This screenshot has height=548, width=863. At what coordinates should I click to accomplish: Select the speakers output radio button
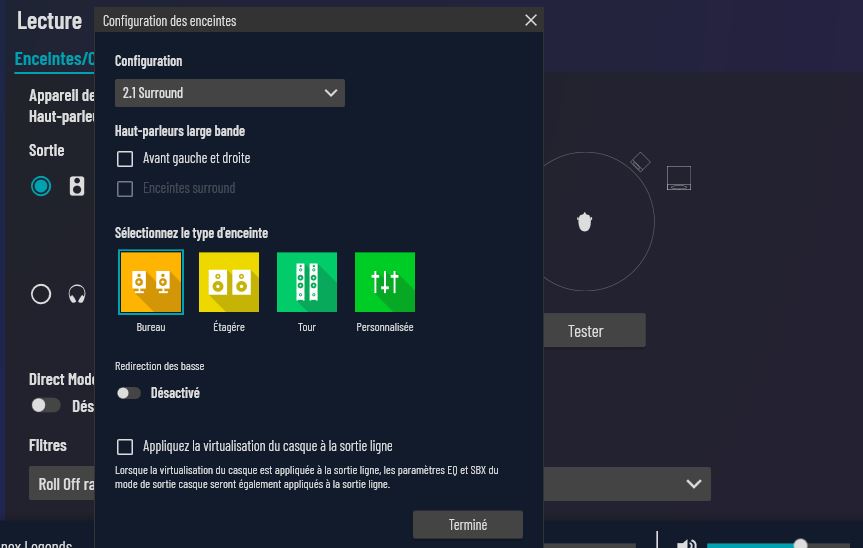tap(41, 187)
